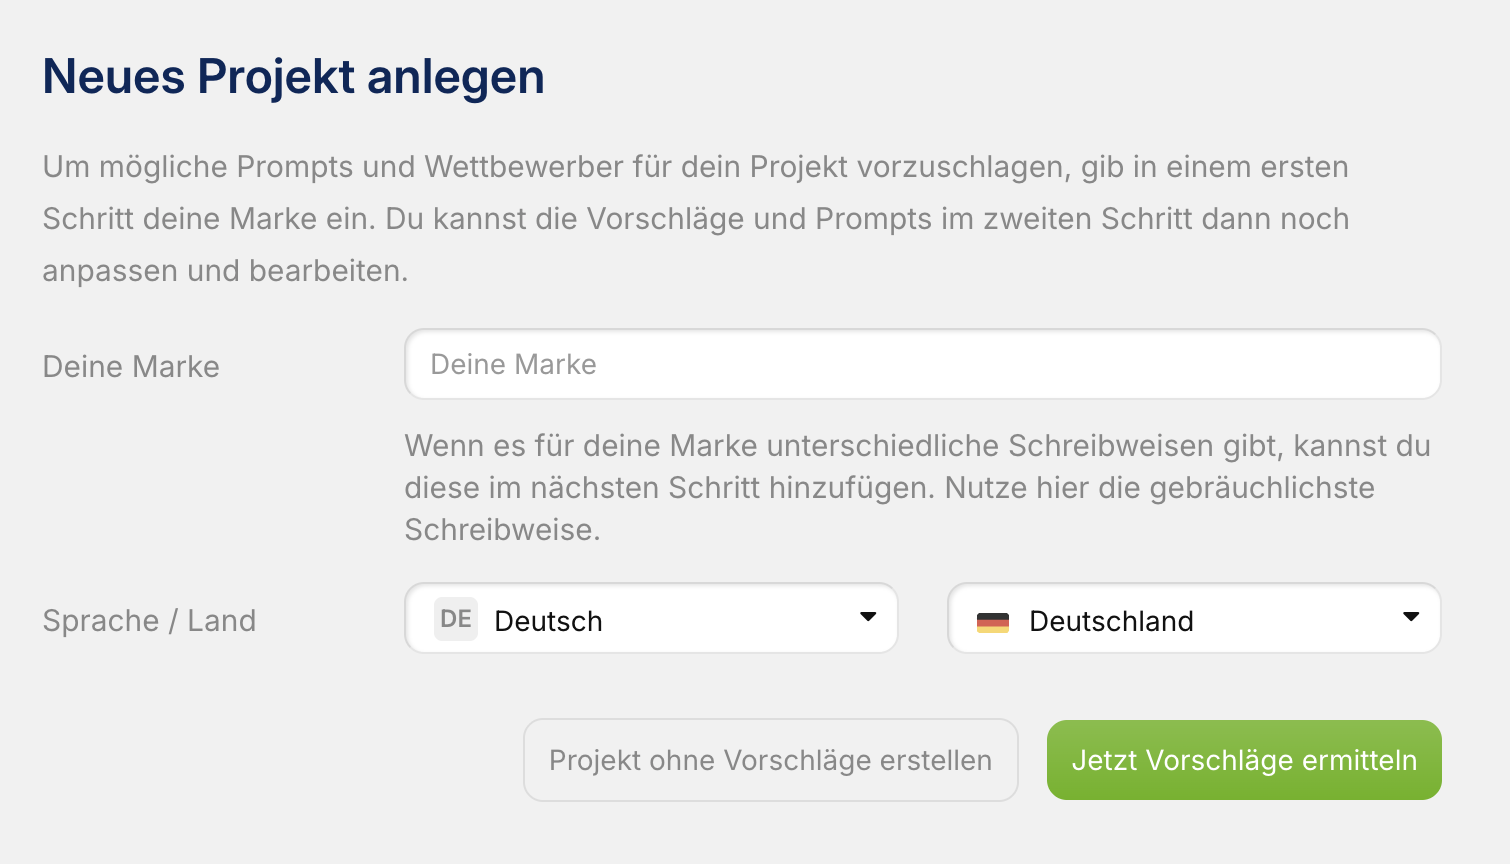Viewport: 1510px width, 864px height.
Task: Click the Deine Marke input field
Action: point(921,365)
